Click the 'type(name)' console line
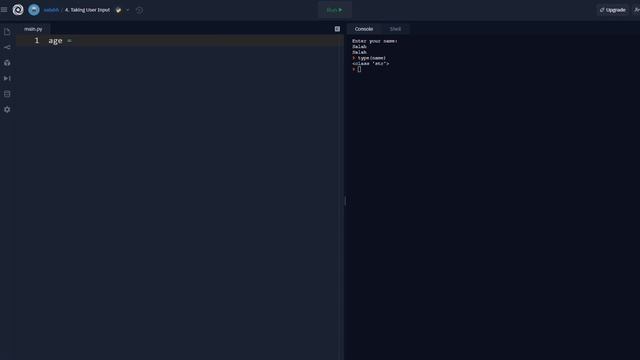Screen dimensions: 640x360 tap(371, 58)
